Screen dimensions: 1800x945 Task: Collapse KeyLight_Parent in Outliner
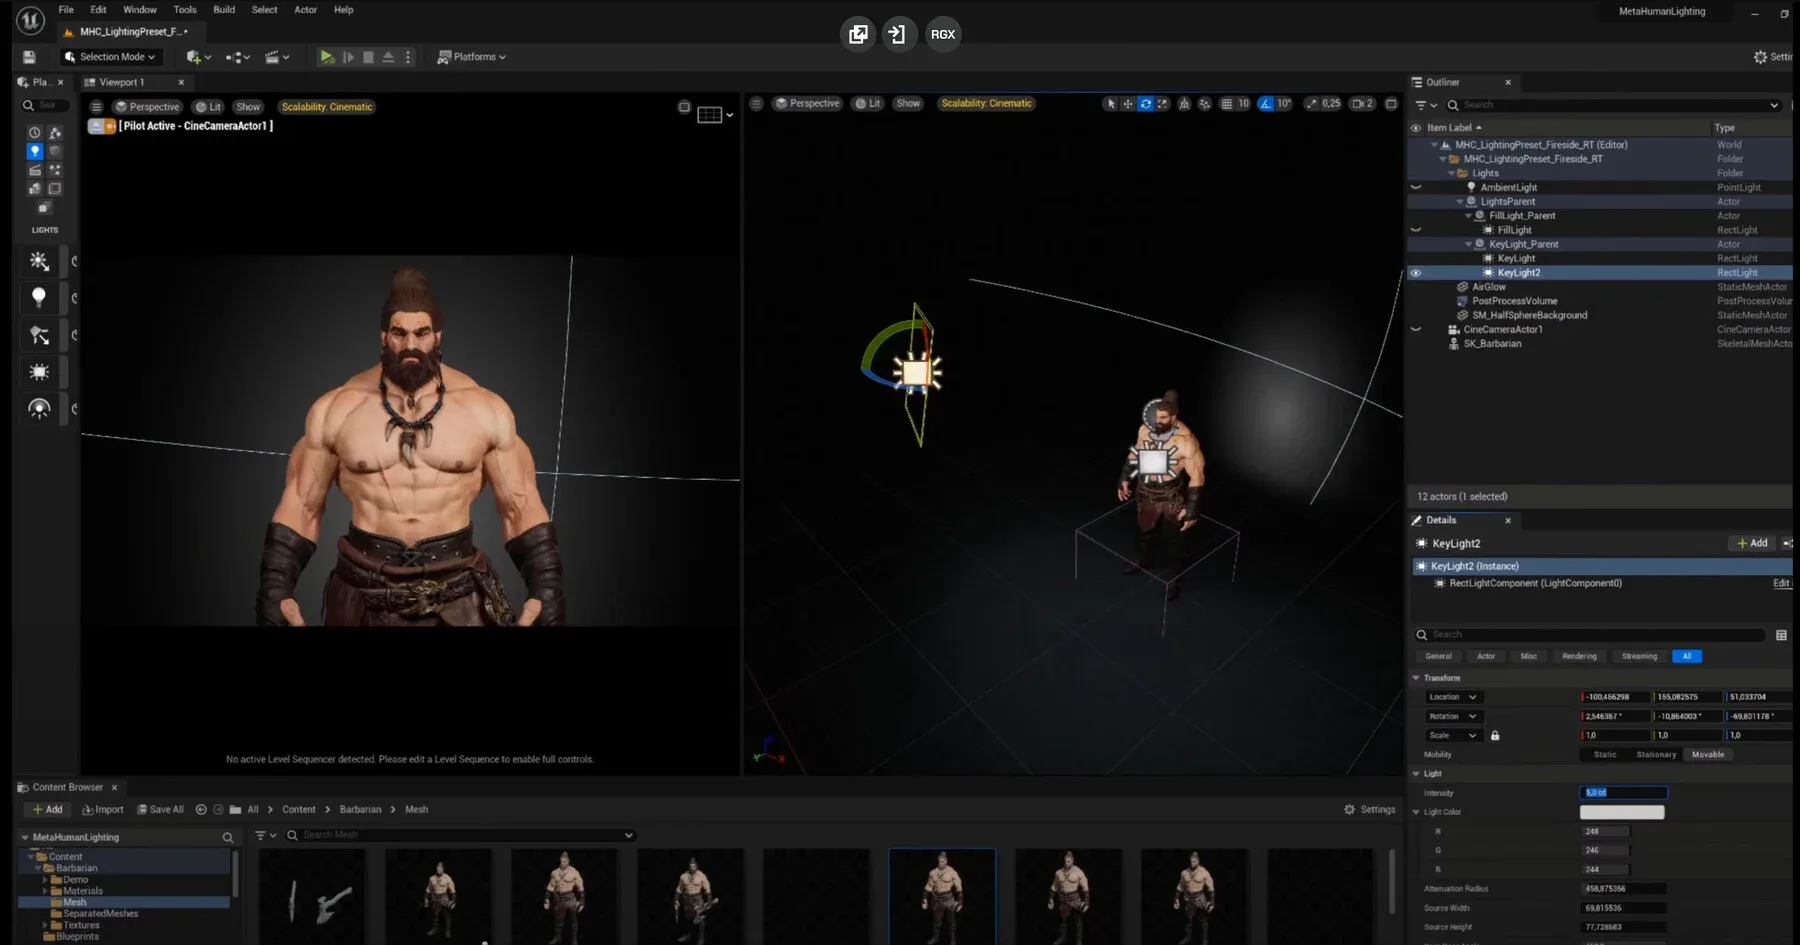[1469, 244]
